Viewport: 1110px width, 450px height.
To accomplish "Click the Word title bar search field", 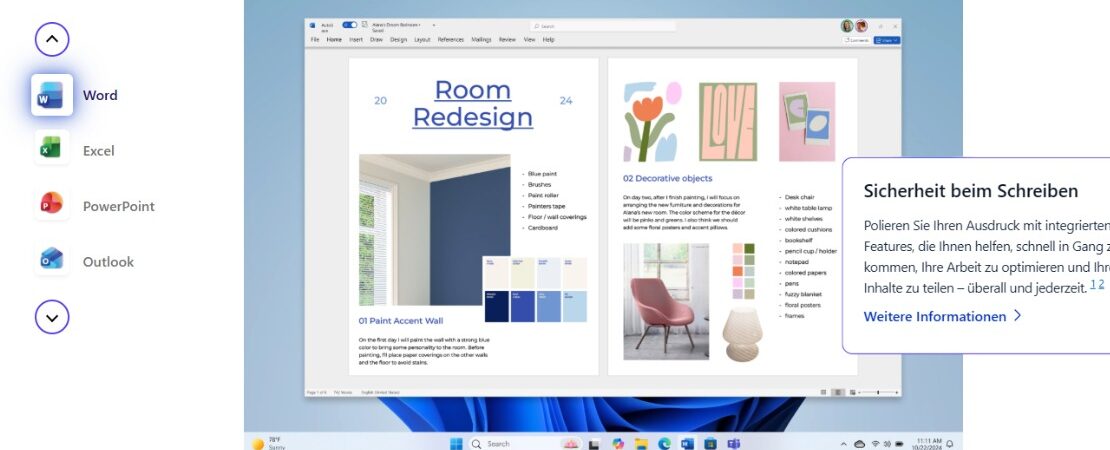I will click(602, 26).
